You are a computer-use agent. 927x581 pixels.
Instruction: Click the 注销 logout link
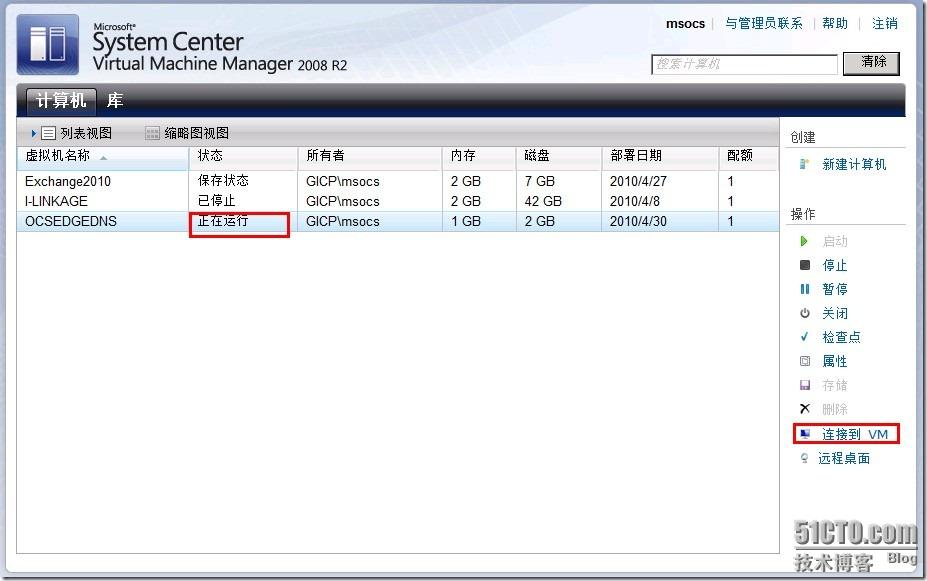(x=884, y=24)
